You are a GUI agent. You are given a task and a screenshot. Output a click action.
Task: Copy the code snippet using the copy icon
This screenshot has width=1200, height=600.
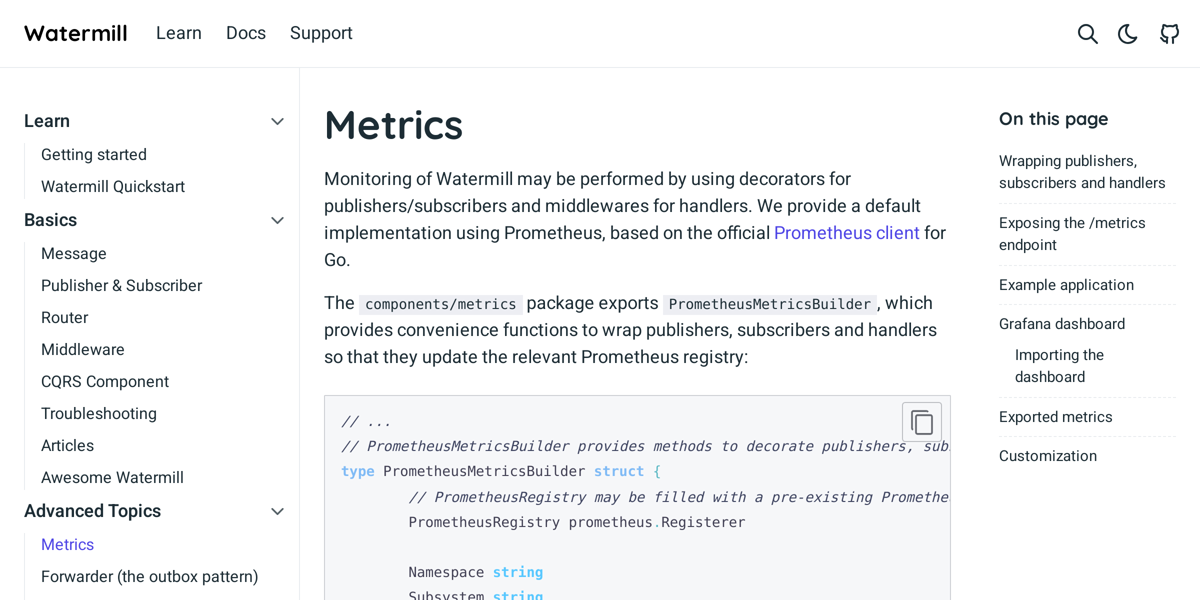pyautogui.click(x=921, y=421)
